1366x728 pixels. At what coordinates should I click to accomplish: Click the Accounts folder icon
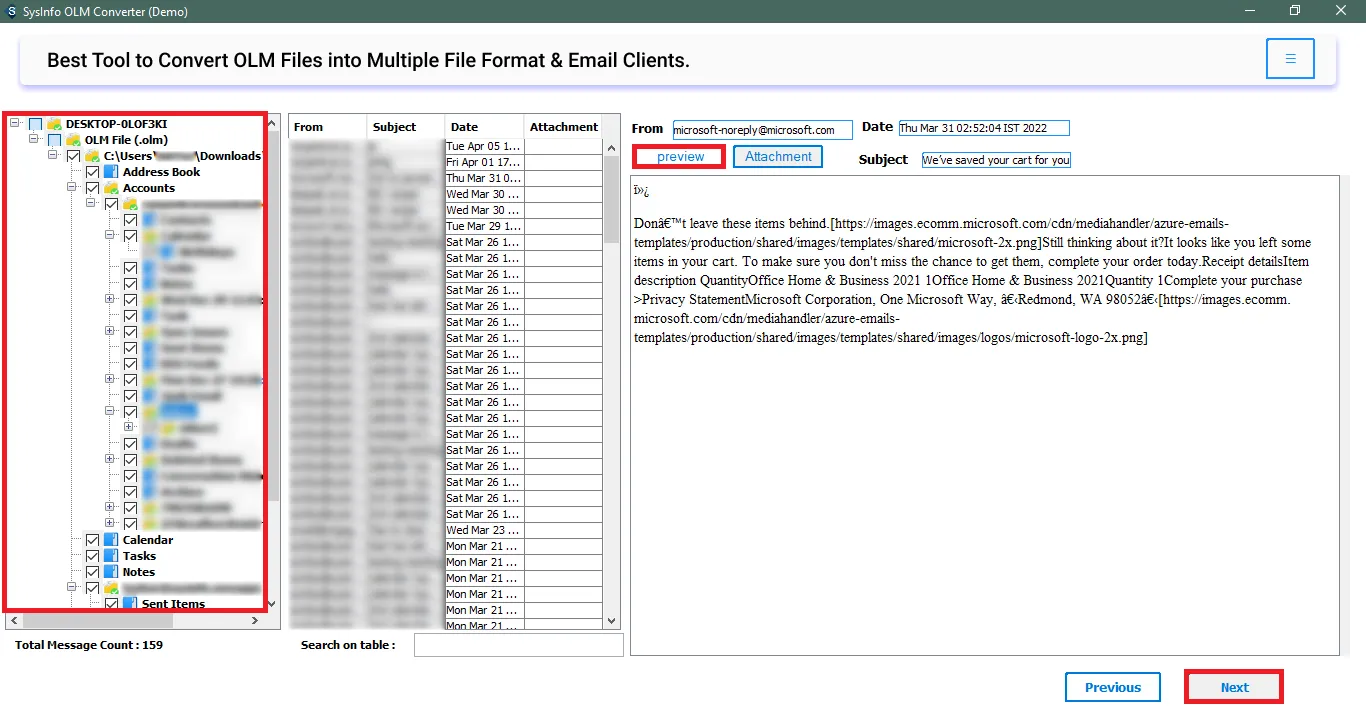pyautogui.click(x=111, y=188)
